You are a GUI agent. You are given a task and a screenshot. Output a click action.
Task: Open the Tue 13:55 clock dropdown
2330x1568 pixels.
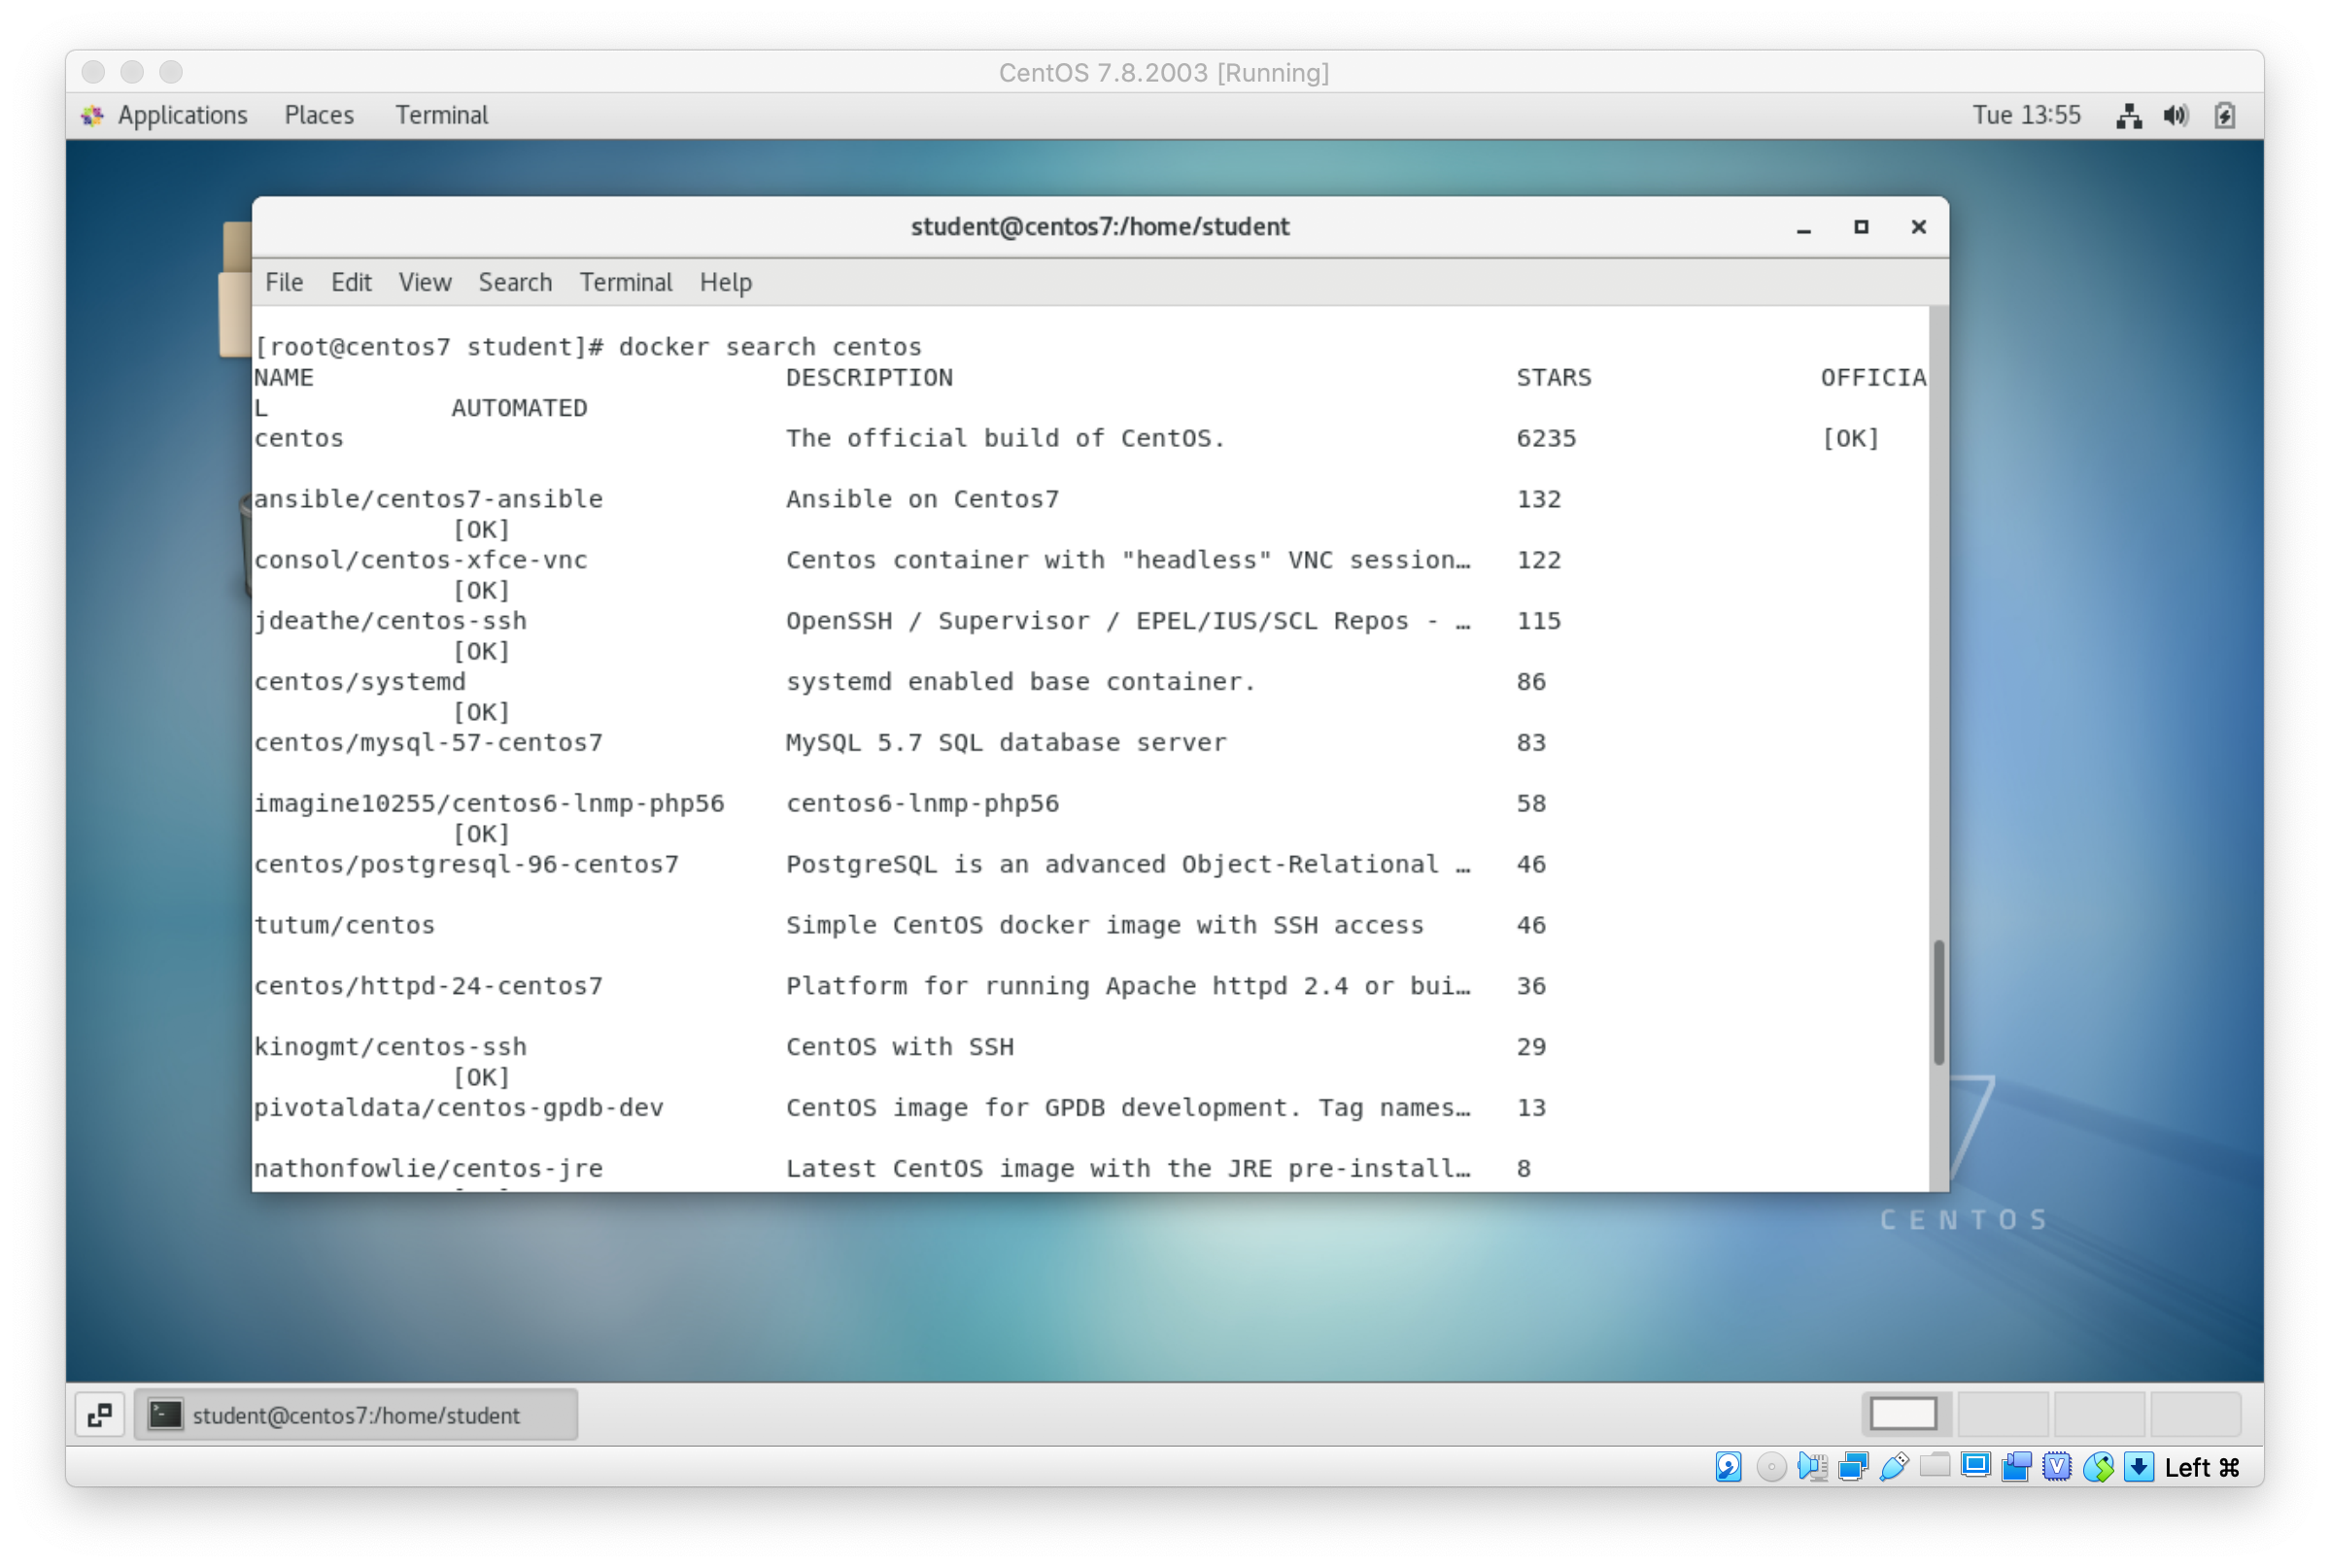point(2026,116)
